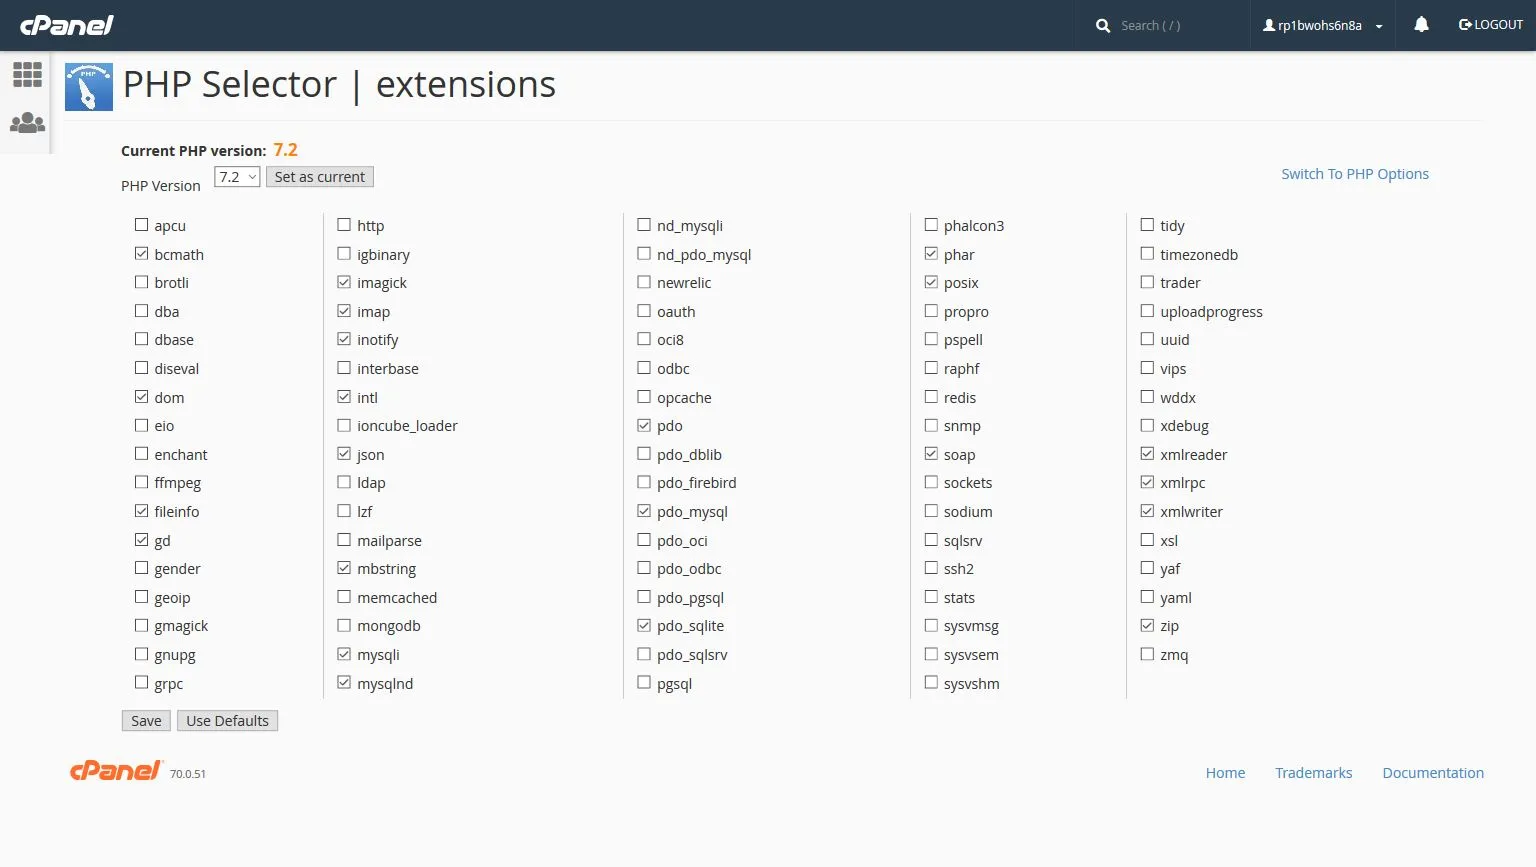Click Set as current button
This screenshot has height=867, width=1536.
point(319,177)
